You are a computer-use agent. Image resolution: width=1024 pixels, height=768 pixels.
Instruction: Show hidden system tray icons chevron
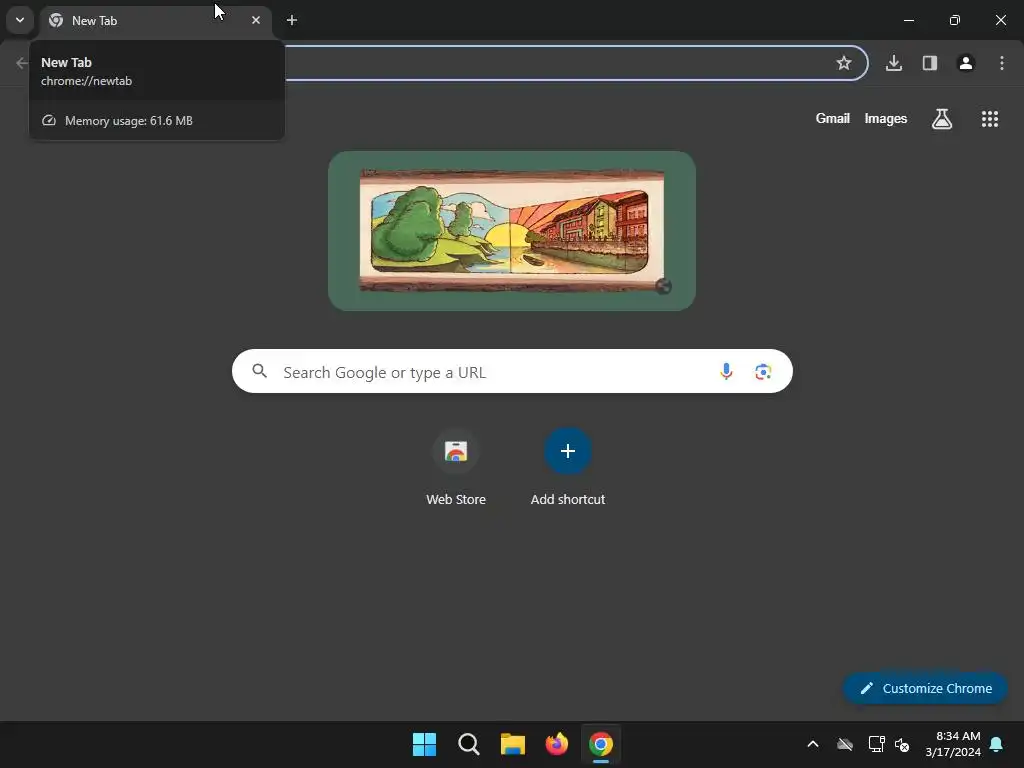(x=813, y=744)
